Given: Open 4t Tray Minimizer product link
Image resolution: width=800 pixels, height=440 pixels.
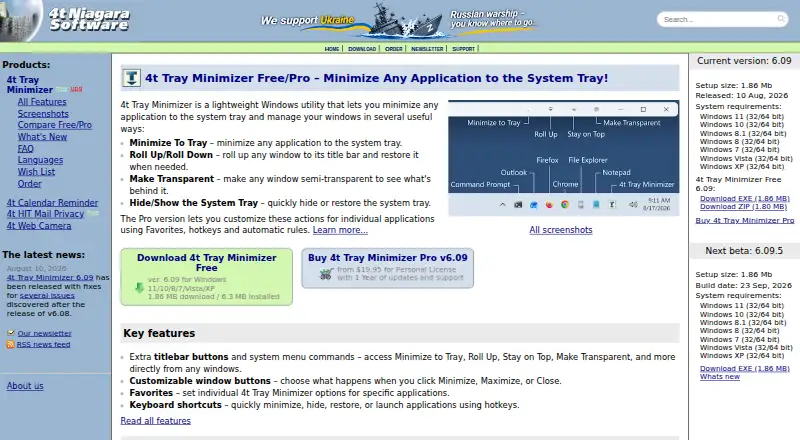Looking at the screenshot, I should coord(30,85).
